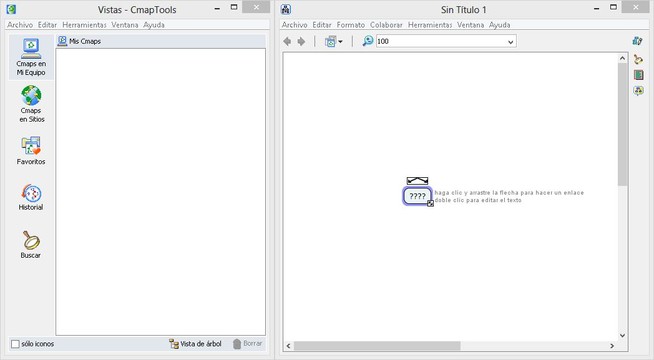Select the ???? concept node

click(417, 196)
